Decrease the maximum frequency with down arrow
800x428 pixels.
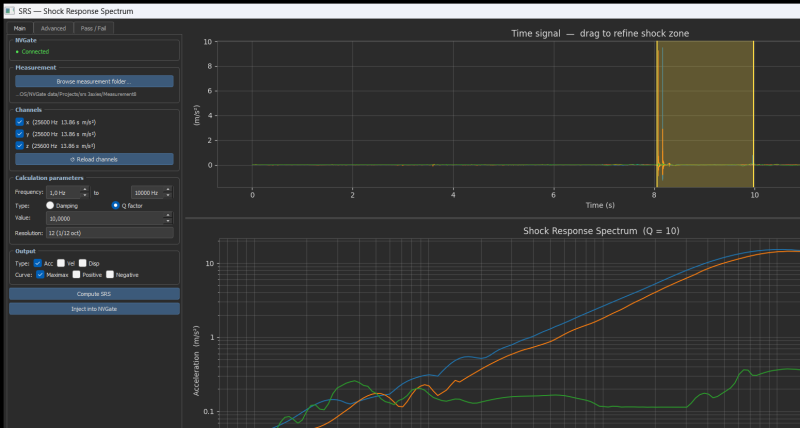pyautogui.click(x=168, y=195)
